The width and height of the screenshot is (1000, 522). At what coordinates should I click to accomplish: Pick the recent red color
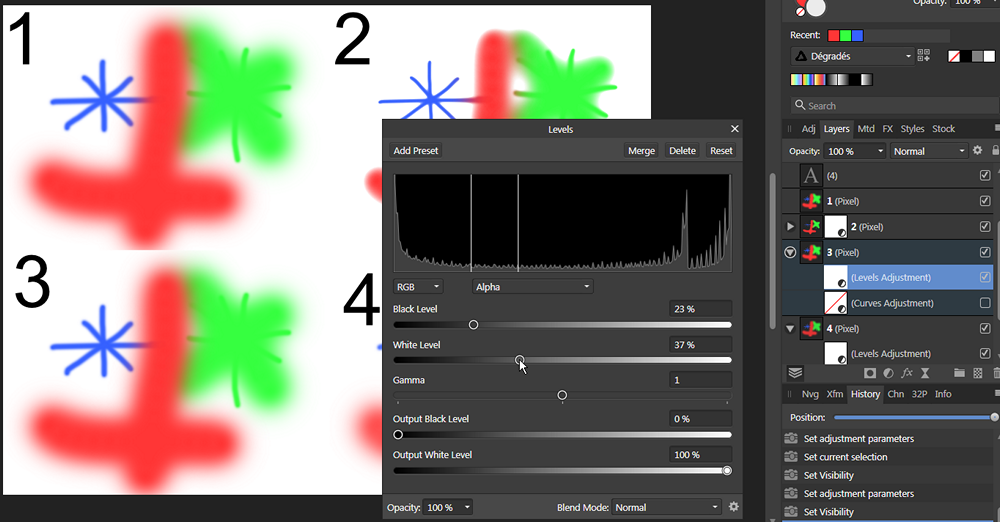834,35
